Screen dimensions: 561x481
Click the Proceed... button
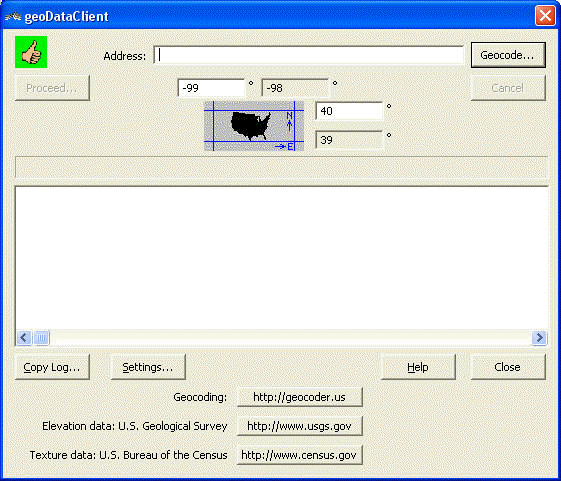pyautogui.click(x=52, y=88)
